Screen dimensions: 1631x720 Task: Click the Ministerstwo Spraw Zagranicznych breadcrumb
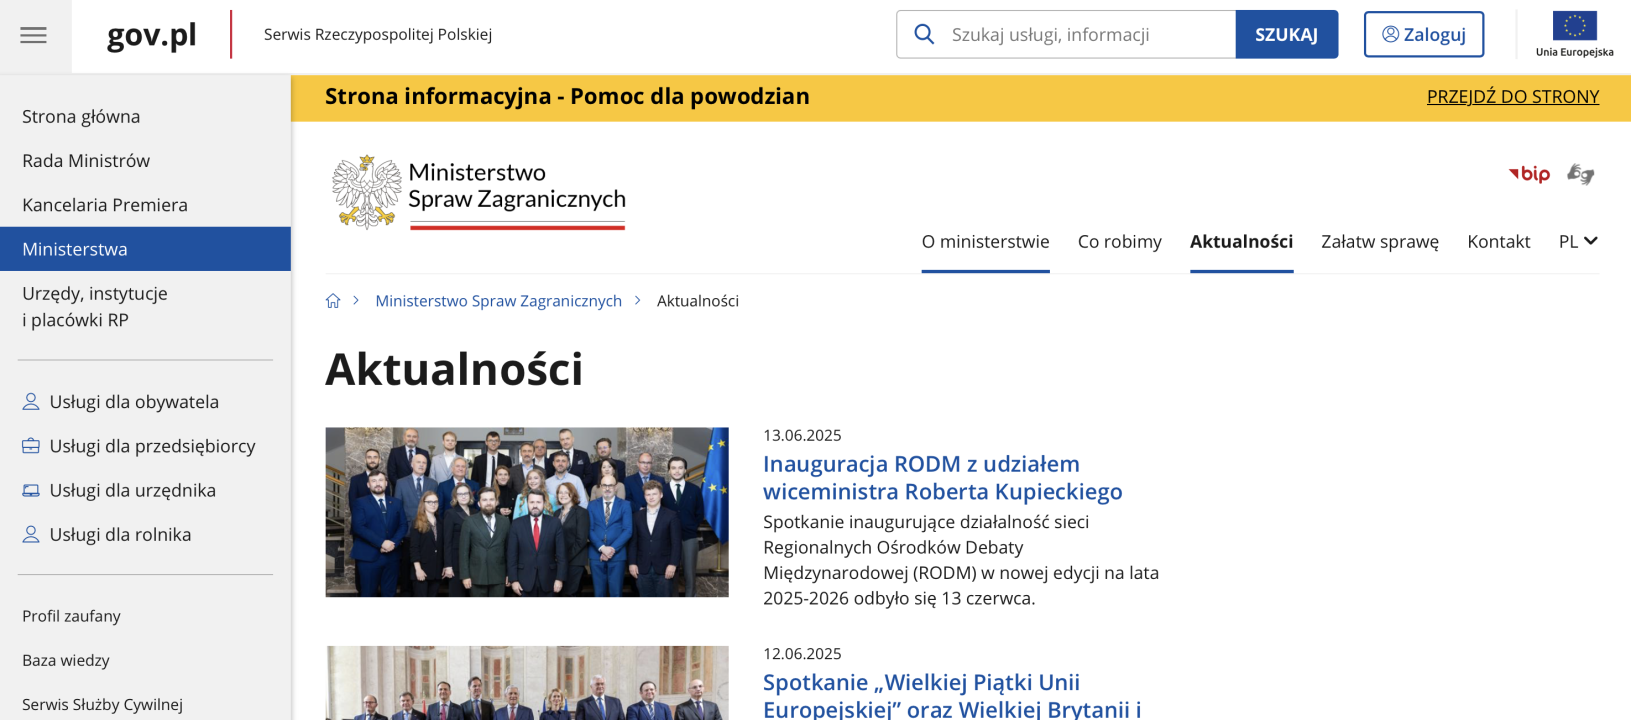click(x=498, y=301)
